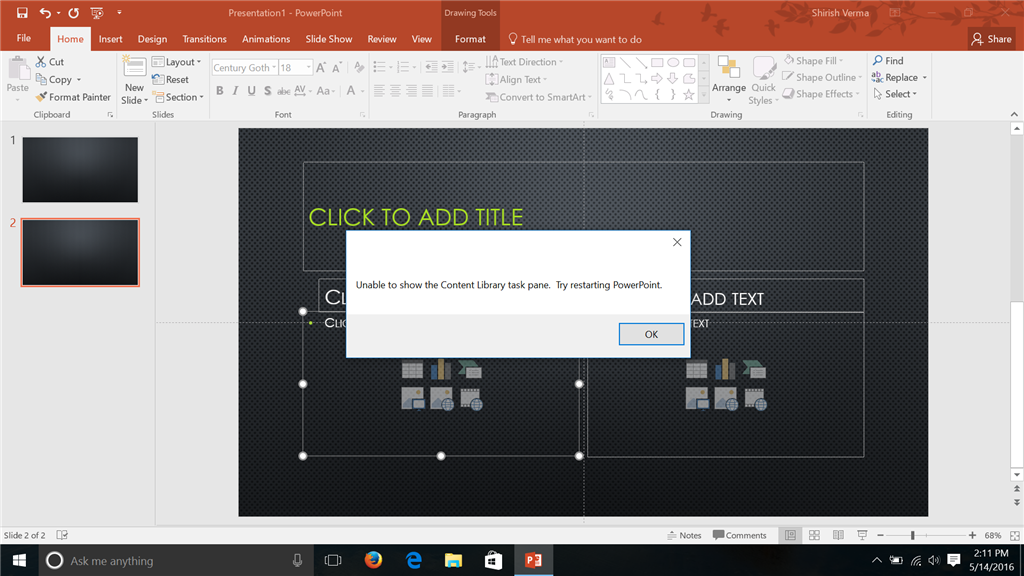Toggle Strikethrough formatting
The height and width of the screenshot is (576, 1024).
point(283,91)
